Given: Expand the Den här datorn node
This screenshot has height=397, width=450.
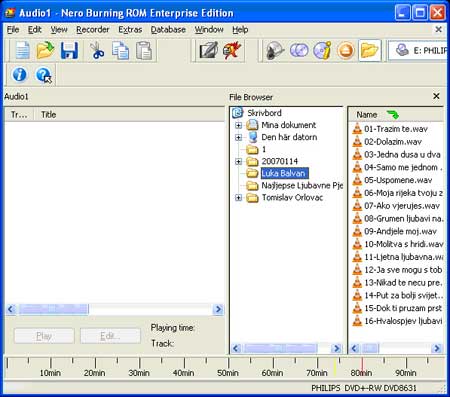Looking at the screenshot, I should click(x=238, y=137).
